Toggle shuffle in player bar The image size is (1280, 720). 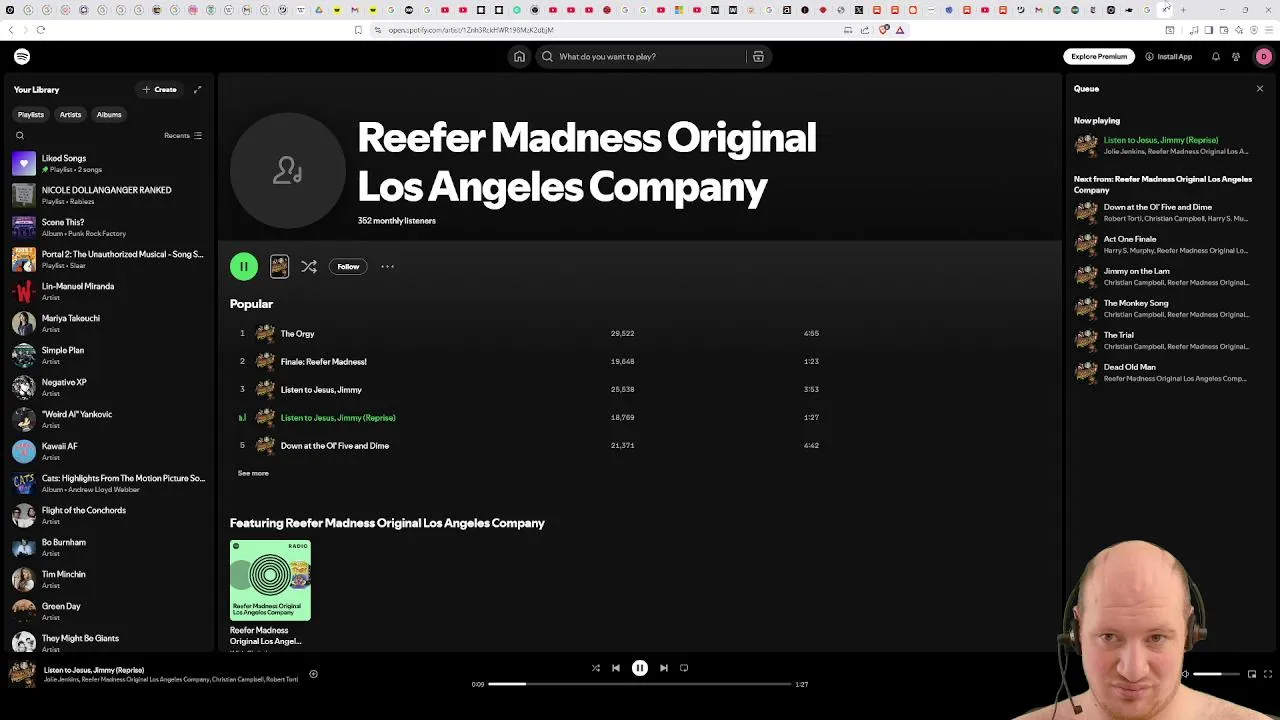pos(596,668)
